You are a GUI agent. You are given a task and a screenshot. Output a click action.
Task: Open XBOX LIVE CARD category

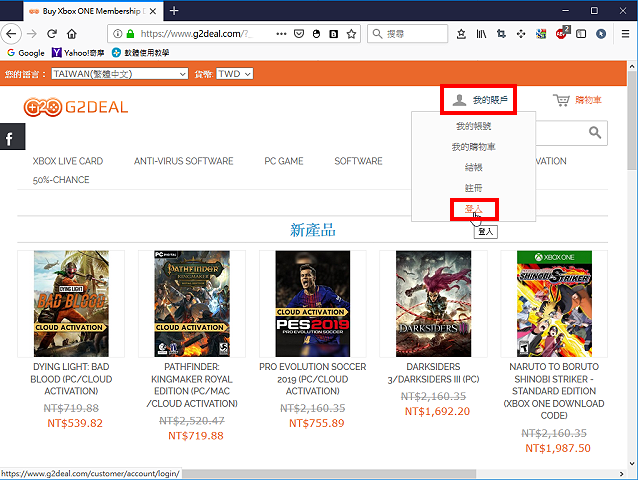[68, 161]
